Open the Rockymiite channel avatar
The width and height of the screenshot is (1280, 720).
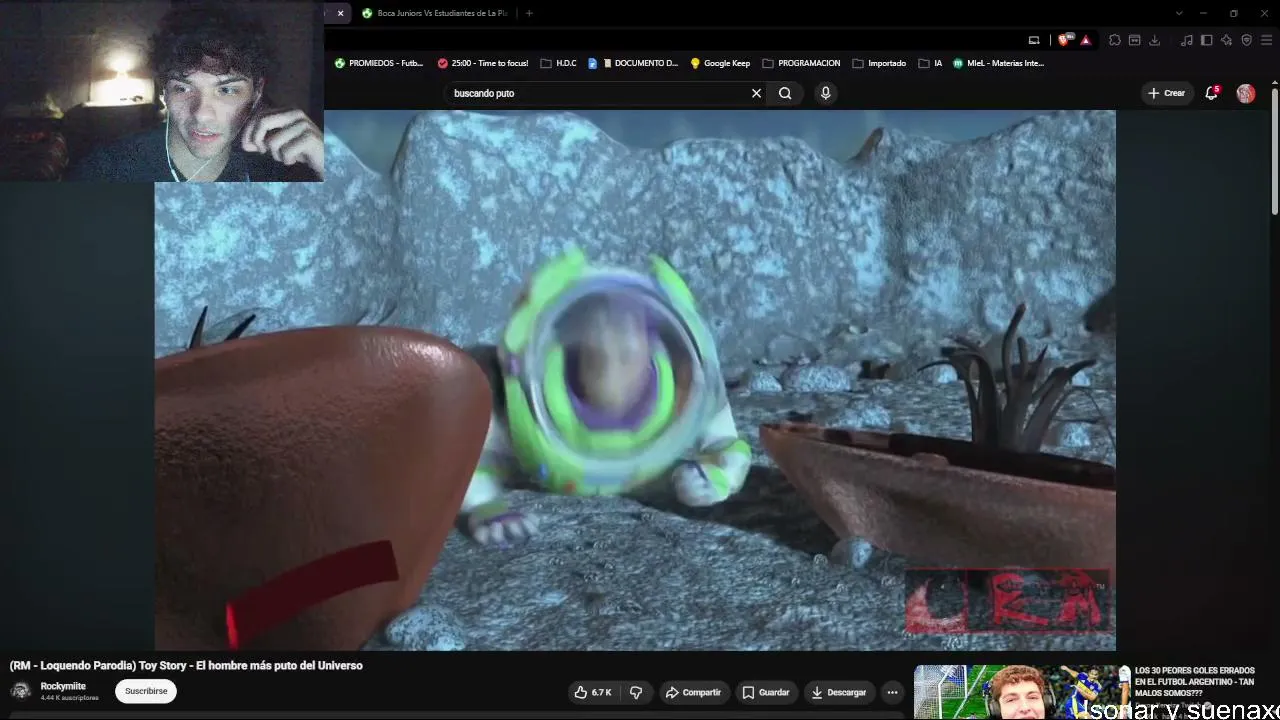coord(20,691)
